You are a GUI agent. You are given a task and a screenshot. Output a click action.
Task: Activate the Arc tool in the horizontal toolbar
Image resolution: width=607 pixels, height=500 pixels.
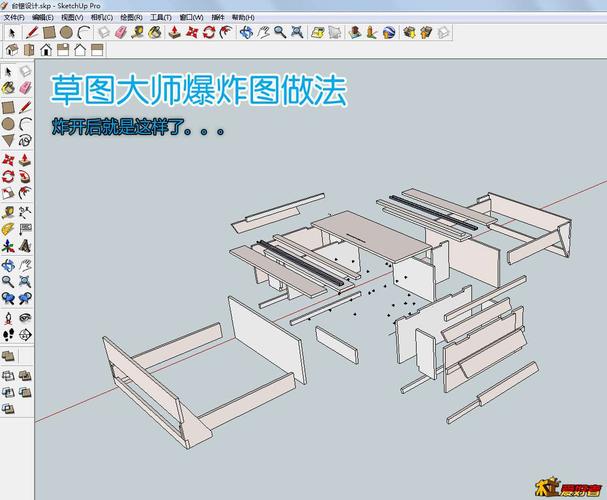pyautogui.click(x=83, y=33)
